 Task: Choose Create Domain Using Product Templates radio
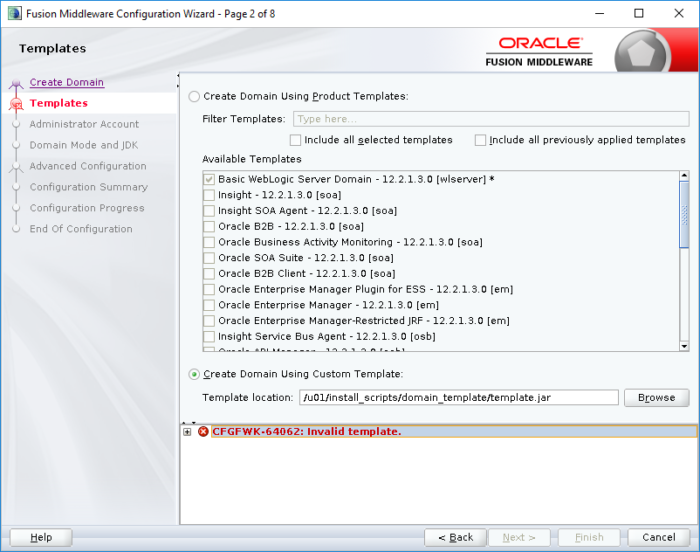pos(194,96)
